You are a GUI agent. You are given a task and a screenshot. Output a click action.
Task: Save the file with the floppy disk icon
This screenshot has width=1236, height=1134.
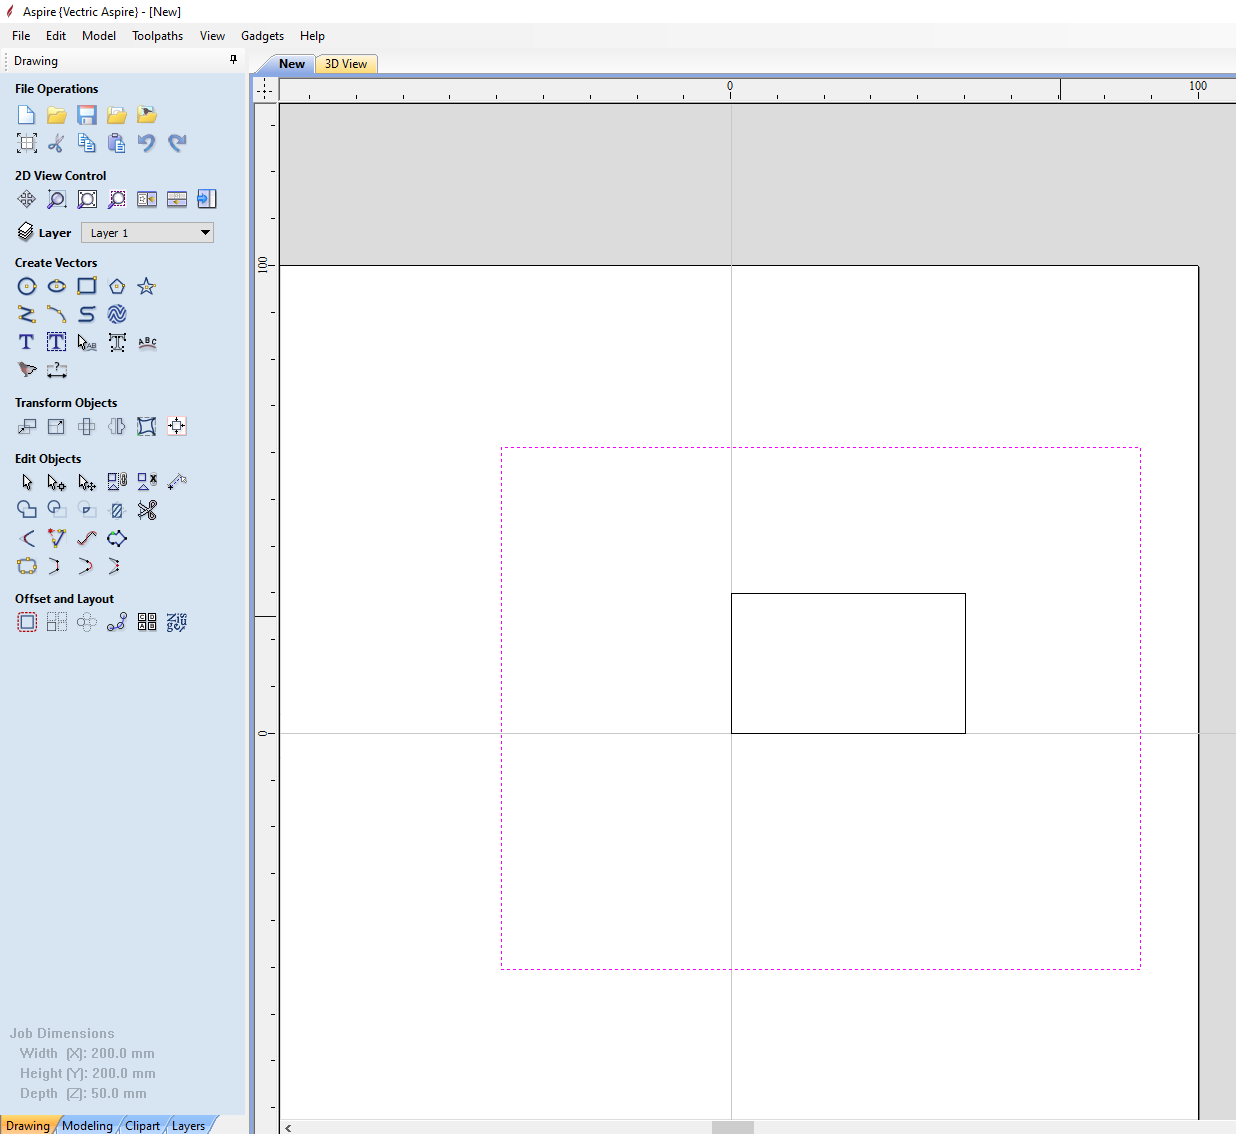[87, 115]
